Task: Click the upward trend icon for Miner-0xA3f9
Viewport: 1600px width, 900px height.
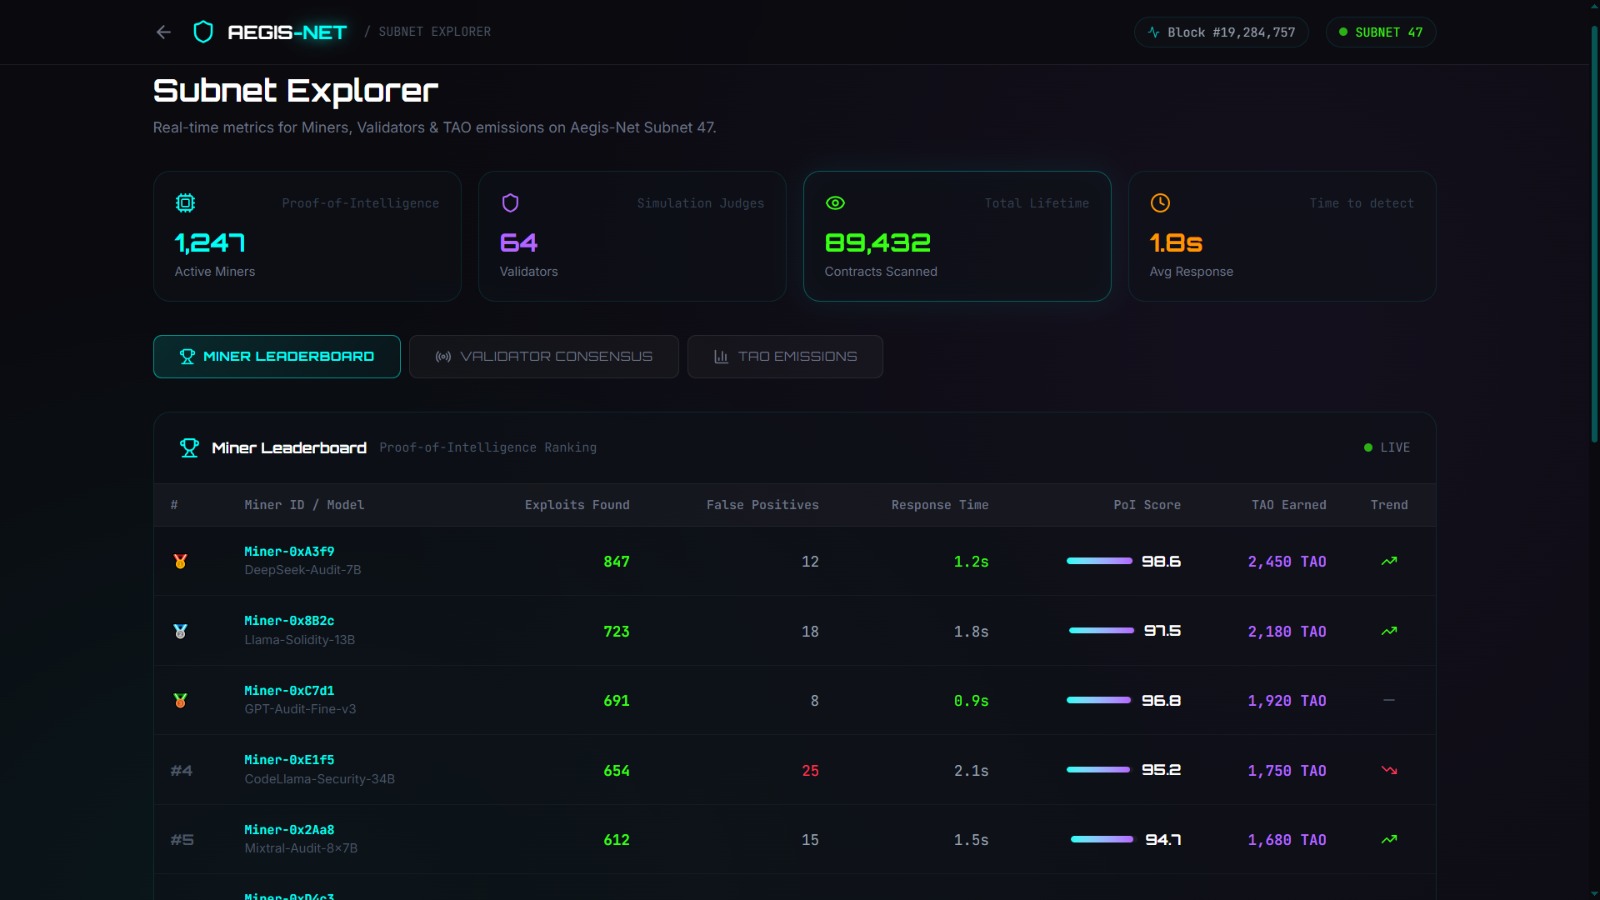Action: tap(1389, 561)
